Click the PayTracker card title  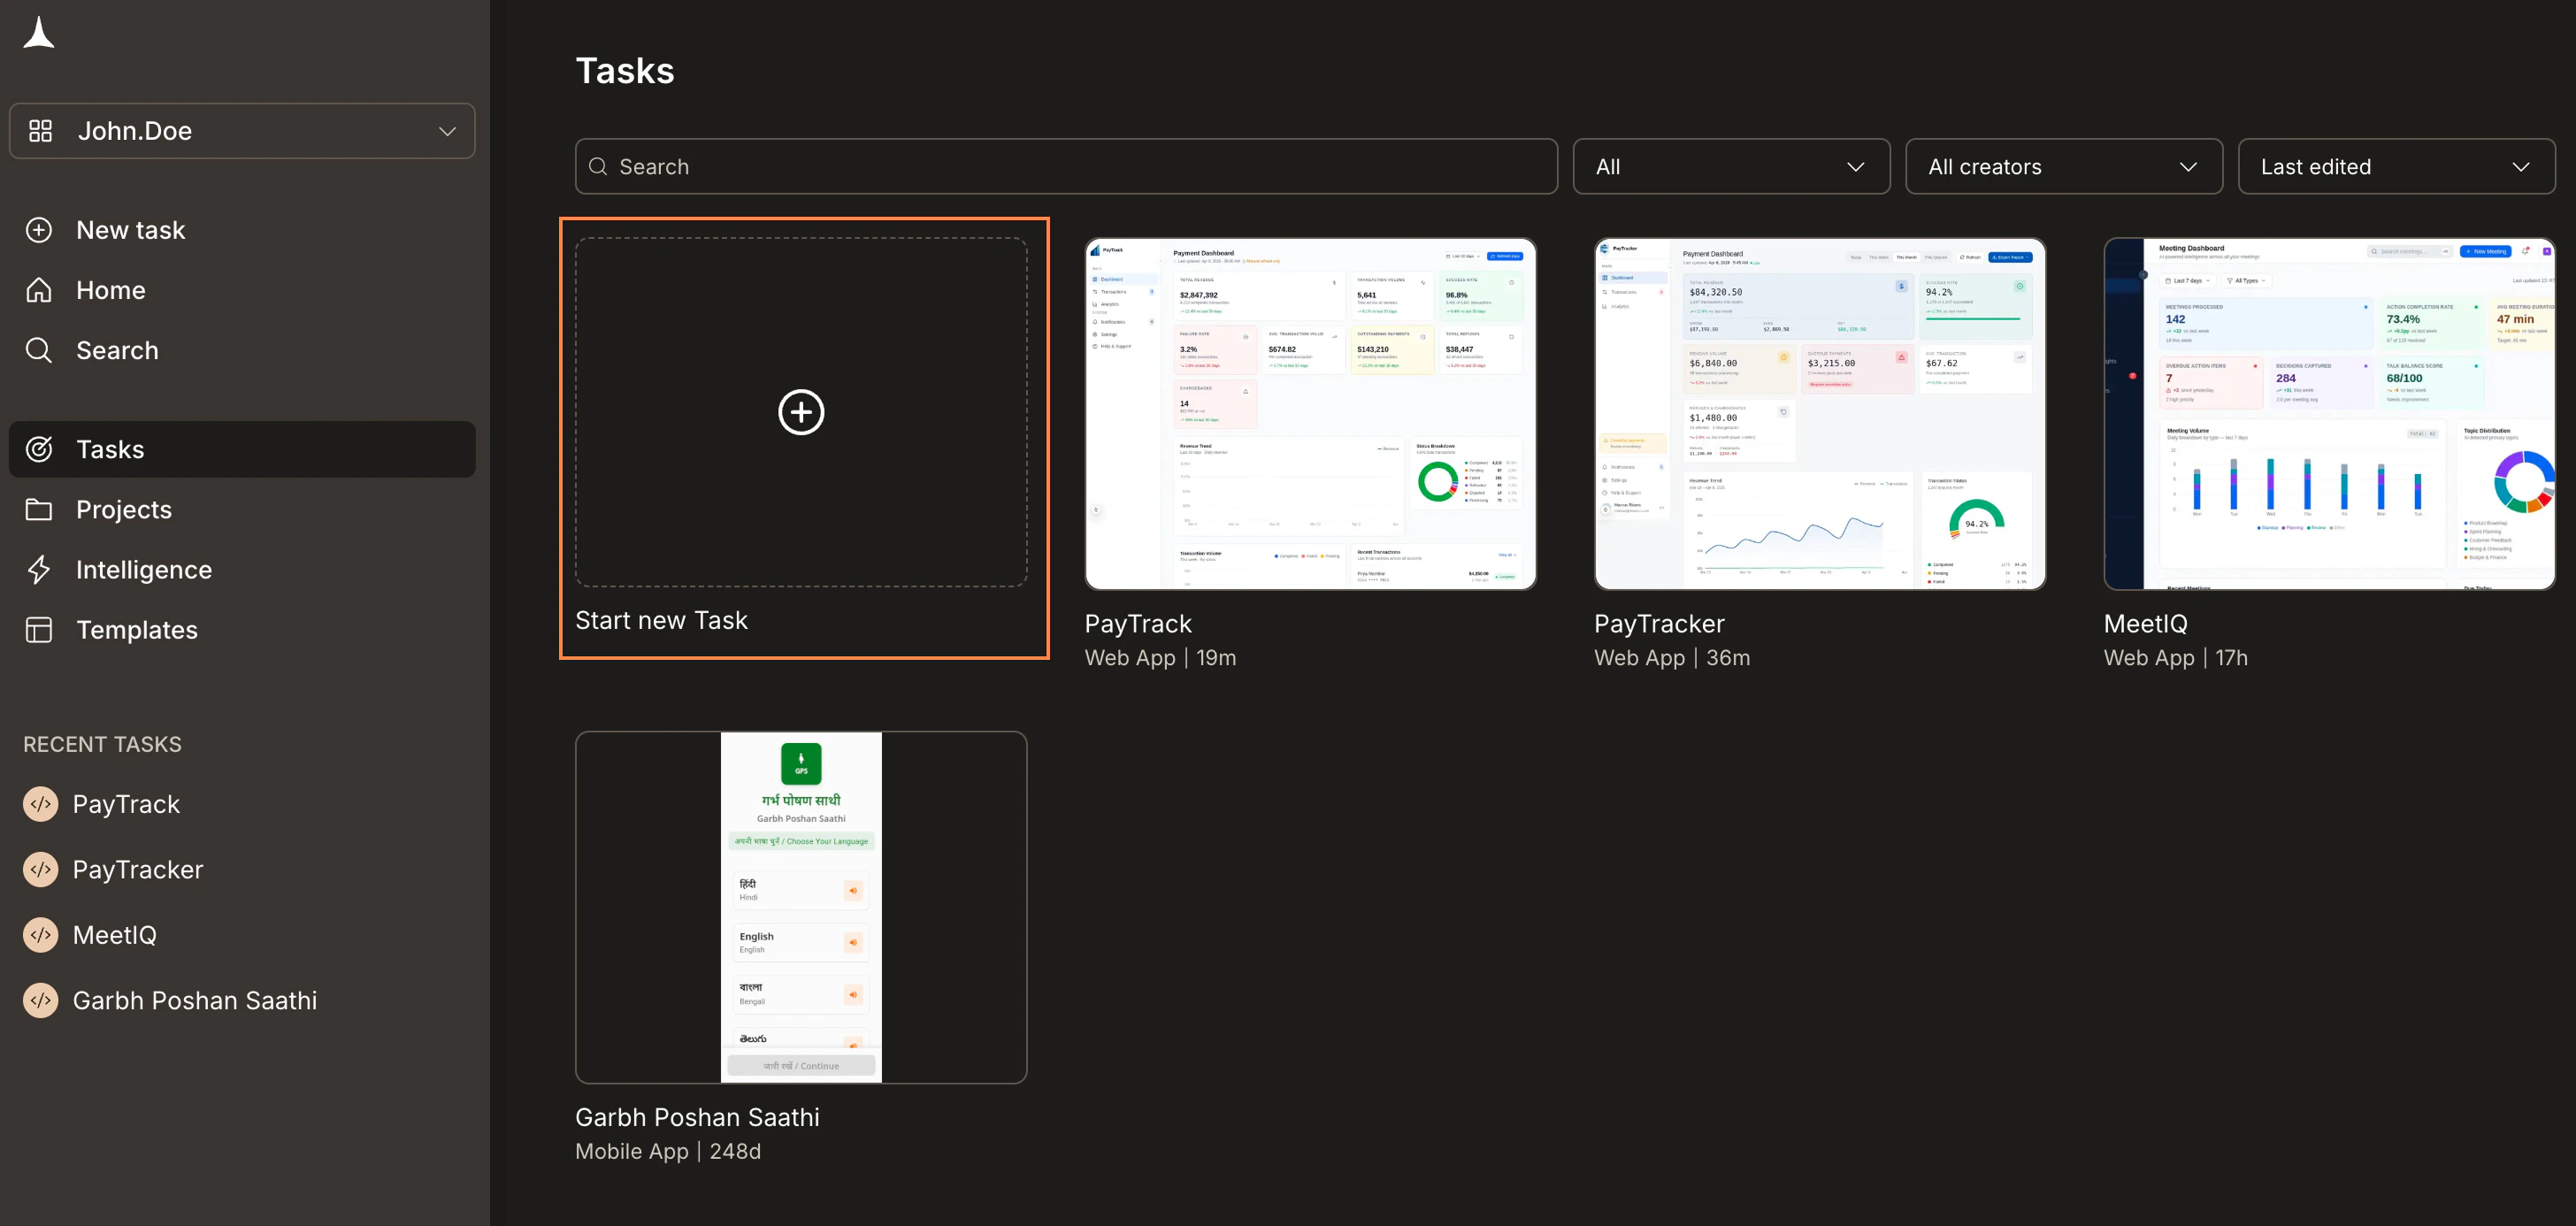(1659, 623)
